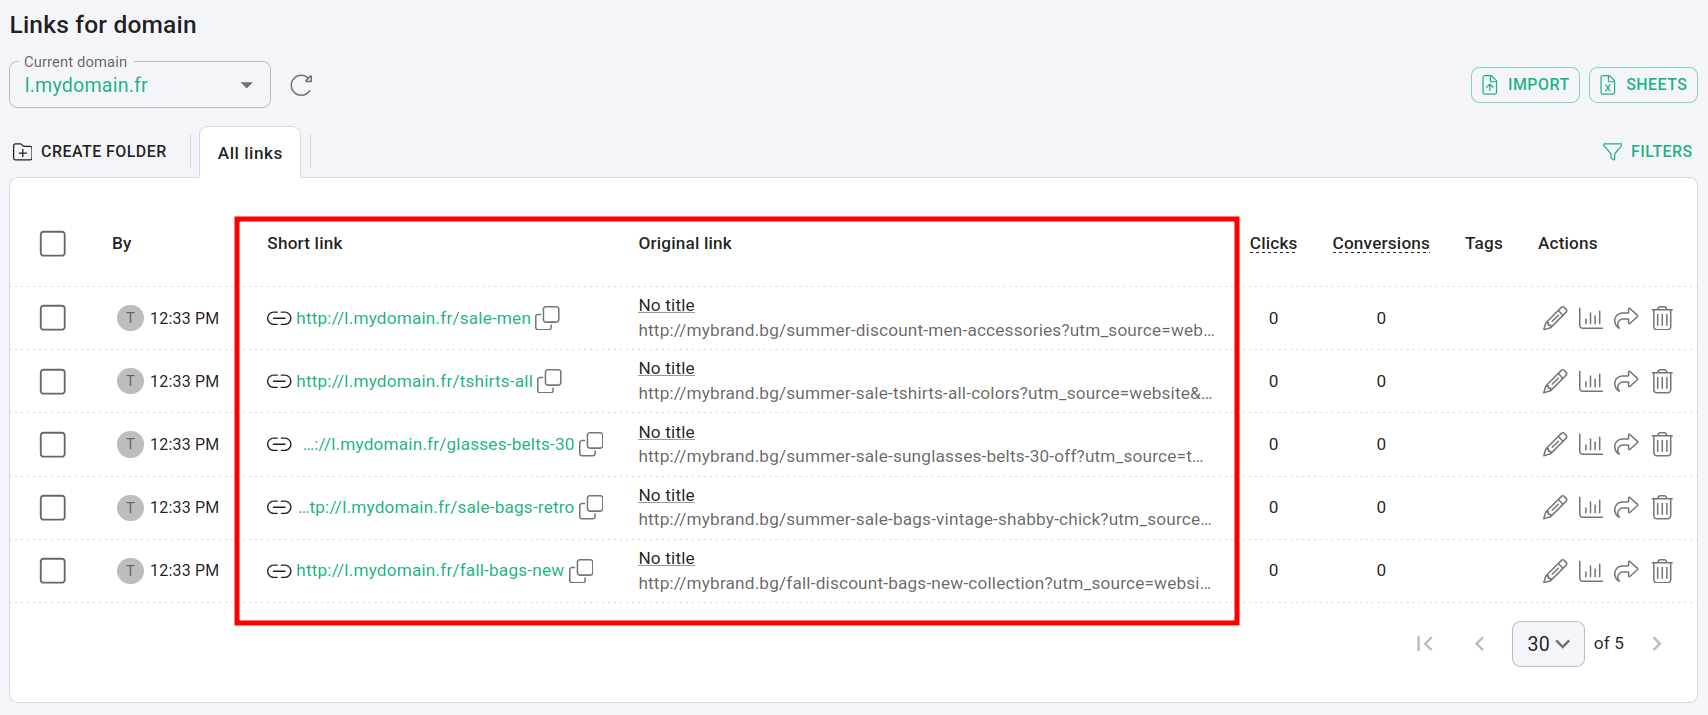The width and height of the screenshot is (1708, 715).
Task: Copy the fall-bags-new short link
Action: pos(581,570)
